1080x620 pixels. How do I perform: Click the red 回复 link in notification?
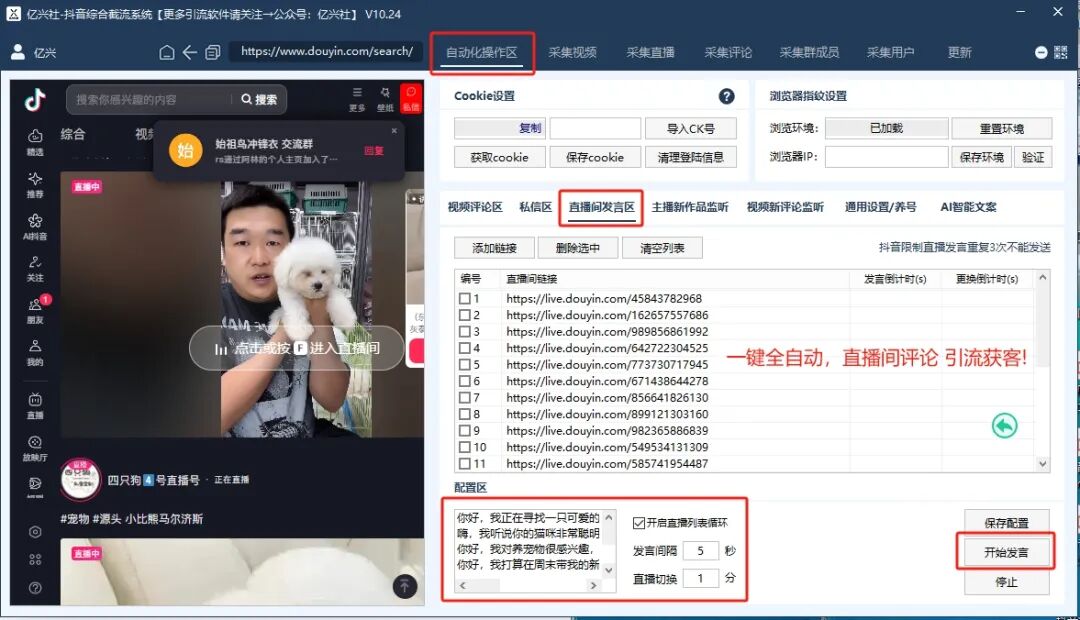point(374,151)
